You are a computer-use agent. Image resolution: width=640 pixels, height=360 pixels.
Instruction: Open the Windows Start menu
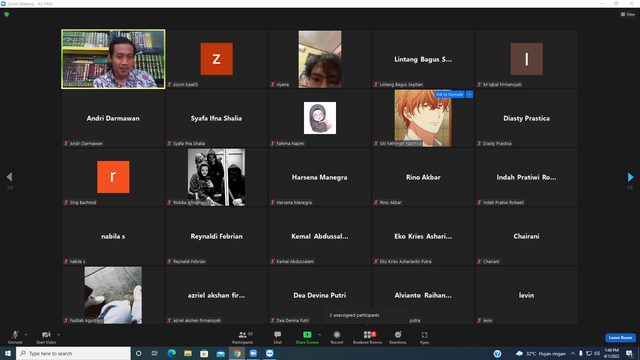[x=8, y=353]
